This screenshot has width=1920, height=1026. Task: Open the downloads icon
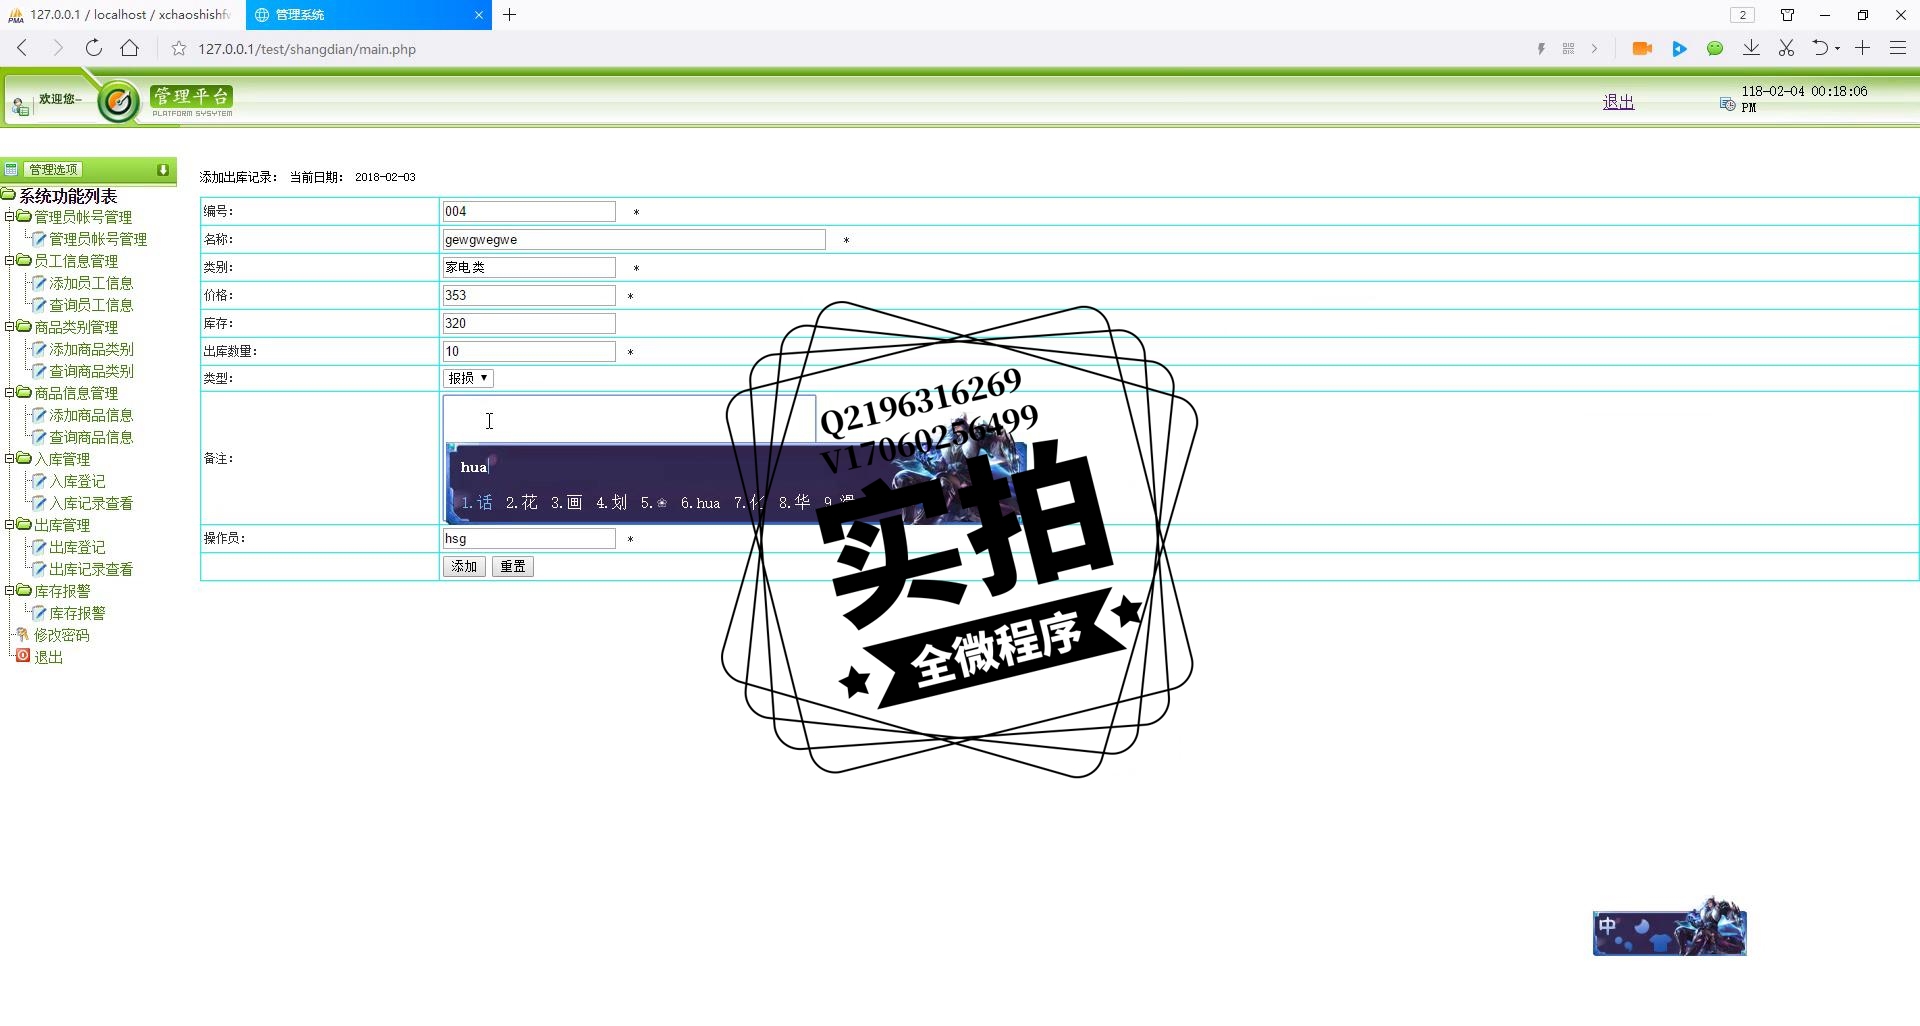pyautogui.click(x=1751, y=48)
